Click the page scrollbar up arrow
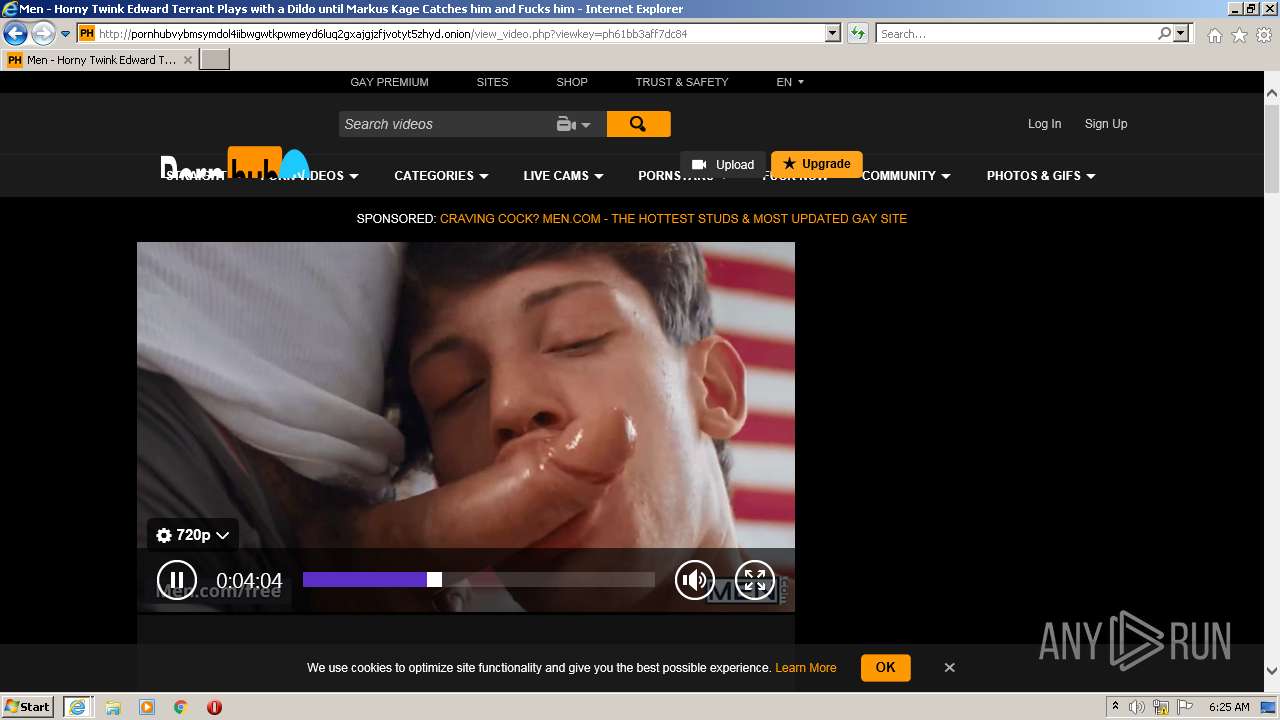Screen dimensions: 1280x720 pyautogui.click(x=1272, y=93)
